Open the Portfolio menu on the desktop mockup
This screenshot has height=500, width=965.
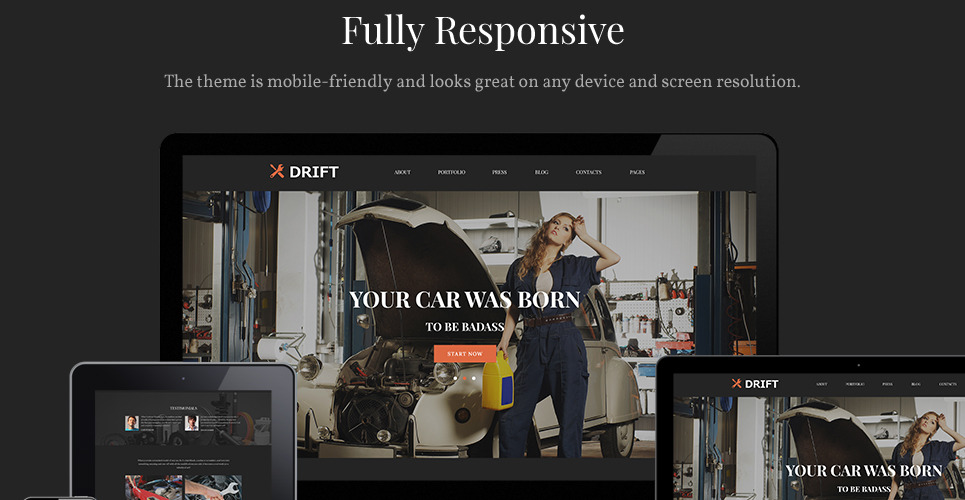pyautogui.click(x=451, y=172)
